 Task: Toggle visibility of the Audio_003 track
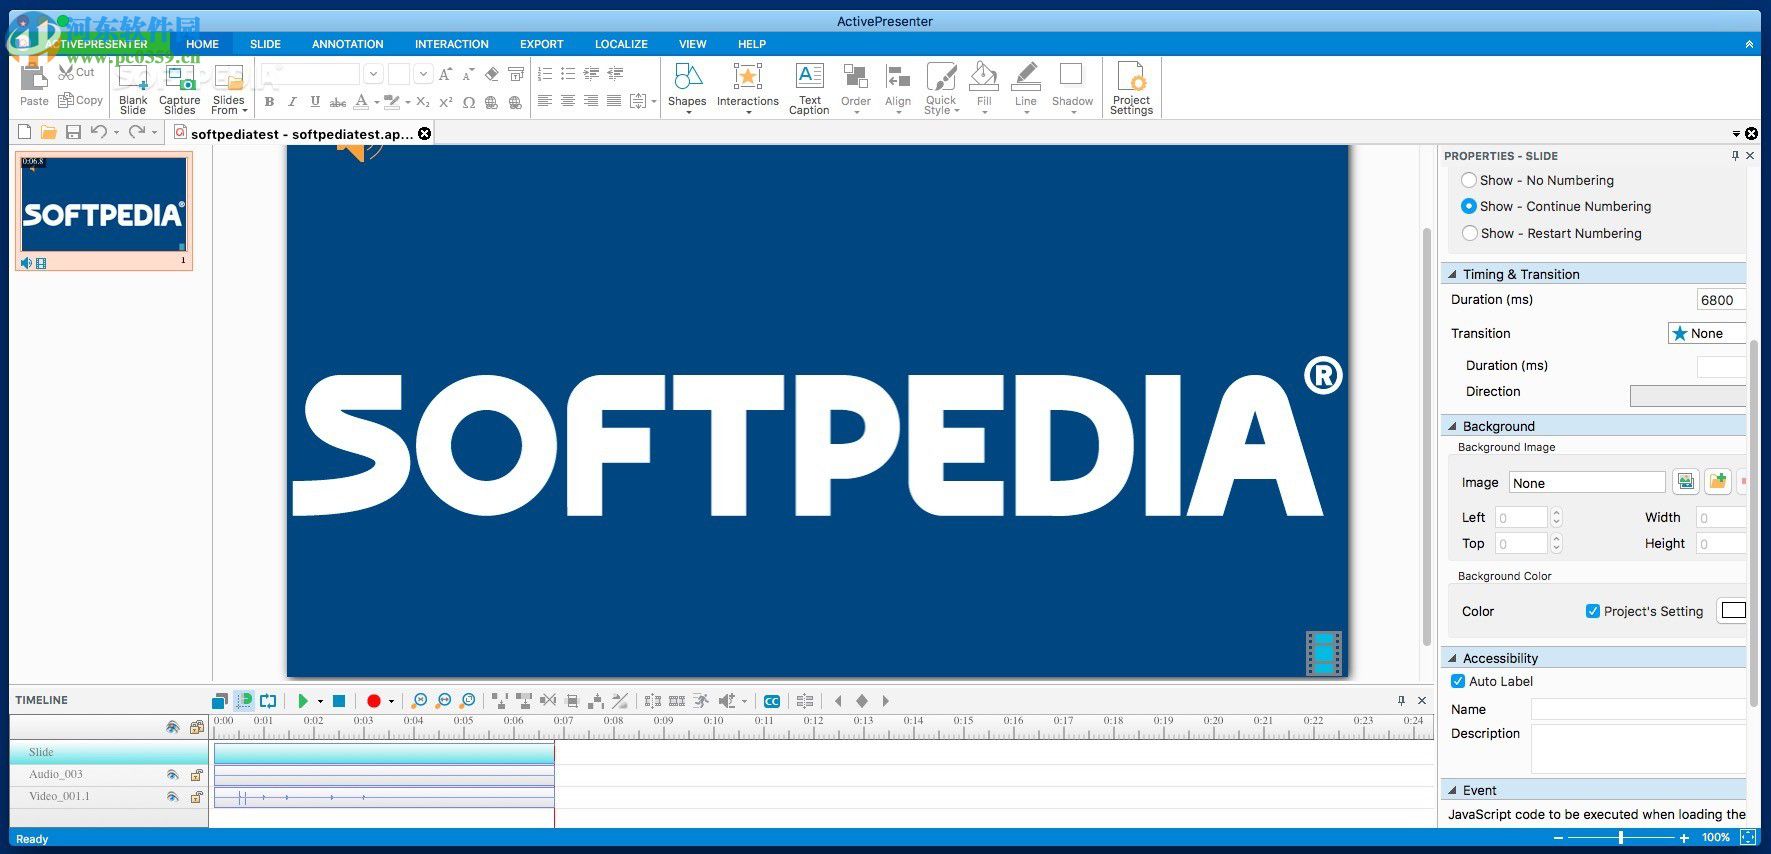(173, 774)
